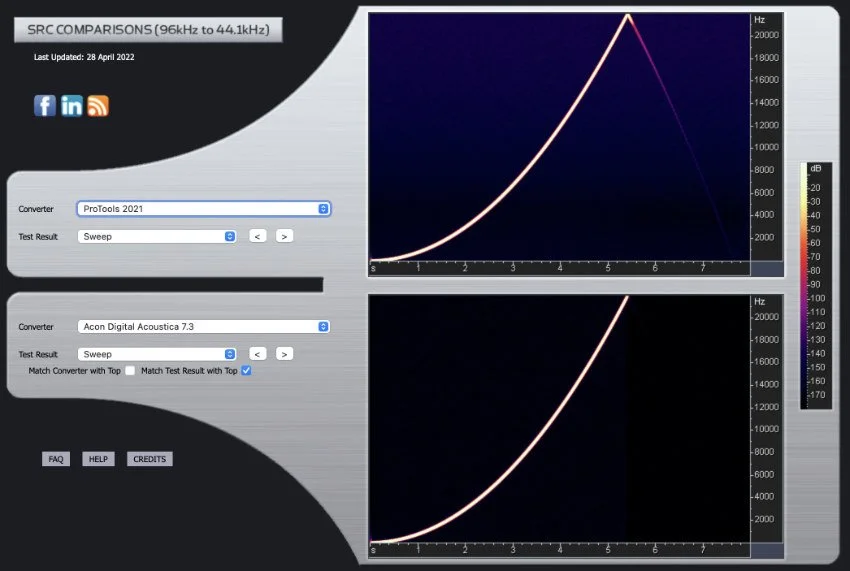Open the CREDITS page
850x571 pixels.
tap(150, 459)
